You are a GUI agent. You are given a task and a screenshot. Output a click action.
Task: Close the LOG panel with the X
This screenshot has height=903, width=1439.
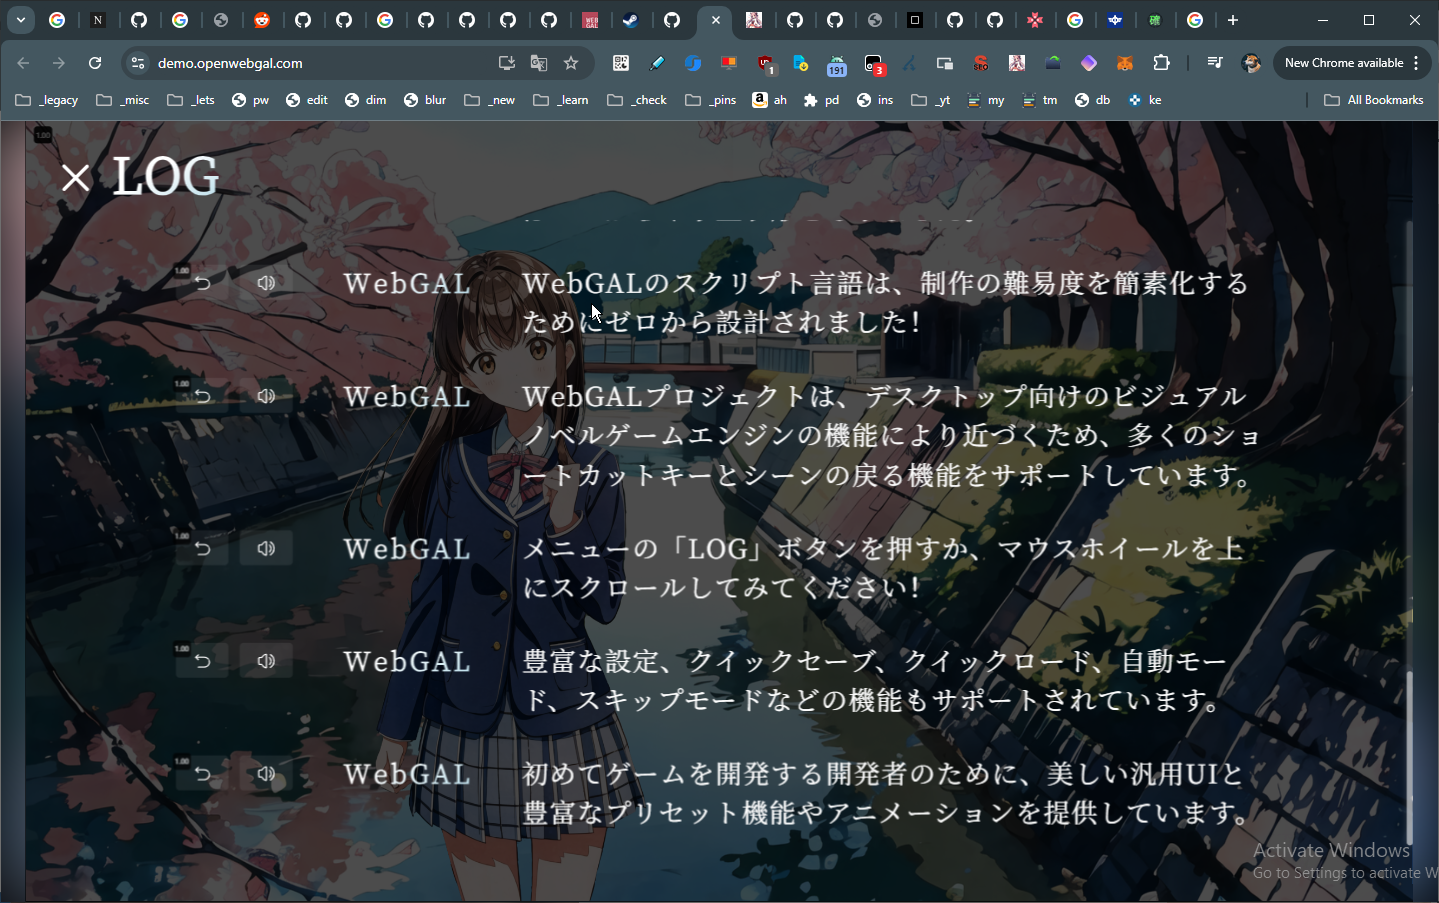(x=75, y=178)
